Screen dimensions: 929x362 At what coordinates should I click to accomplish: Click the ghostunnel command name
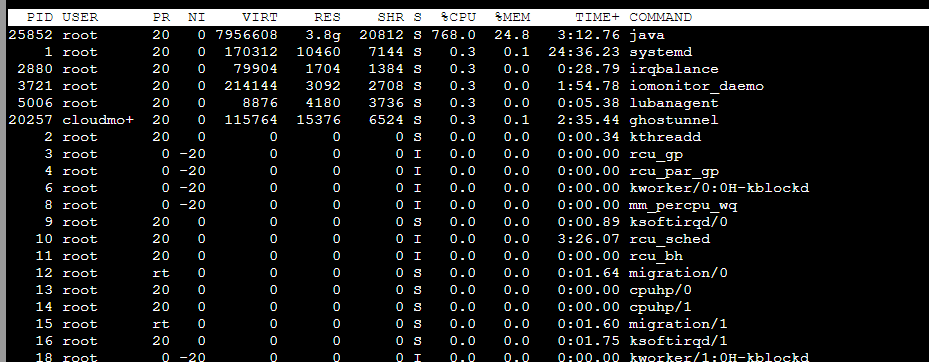coord(674,120)
